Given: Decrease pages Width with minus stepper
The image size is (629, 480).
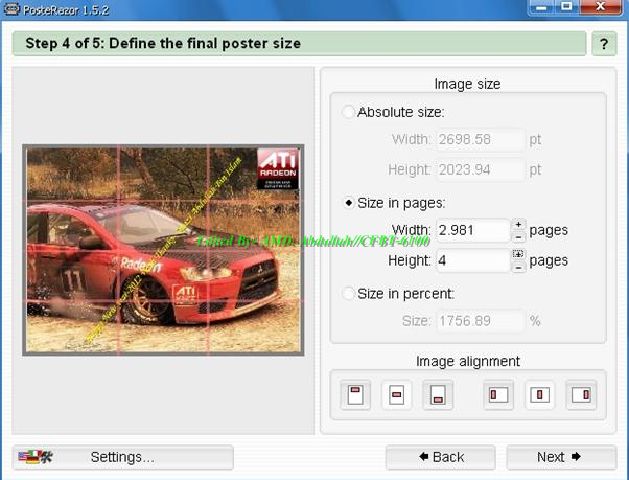Looking at the screenshot, I should tap(518, 237).
